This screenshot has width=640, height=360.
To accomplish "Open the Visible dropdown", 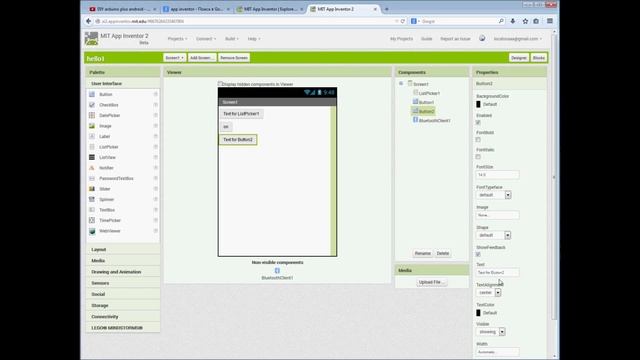I will point(491,332).
